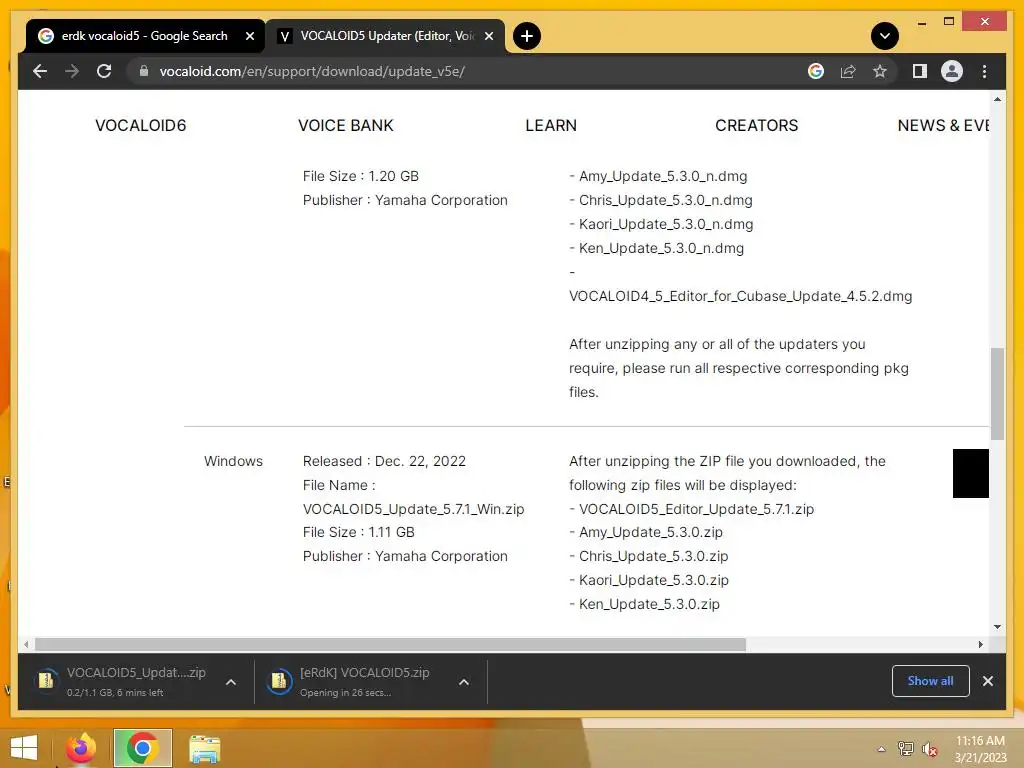1024x768 pixels.
Task: Expand options for [eRdK] VOCALOID5.zip download
Action: (464, 682)
